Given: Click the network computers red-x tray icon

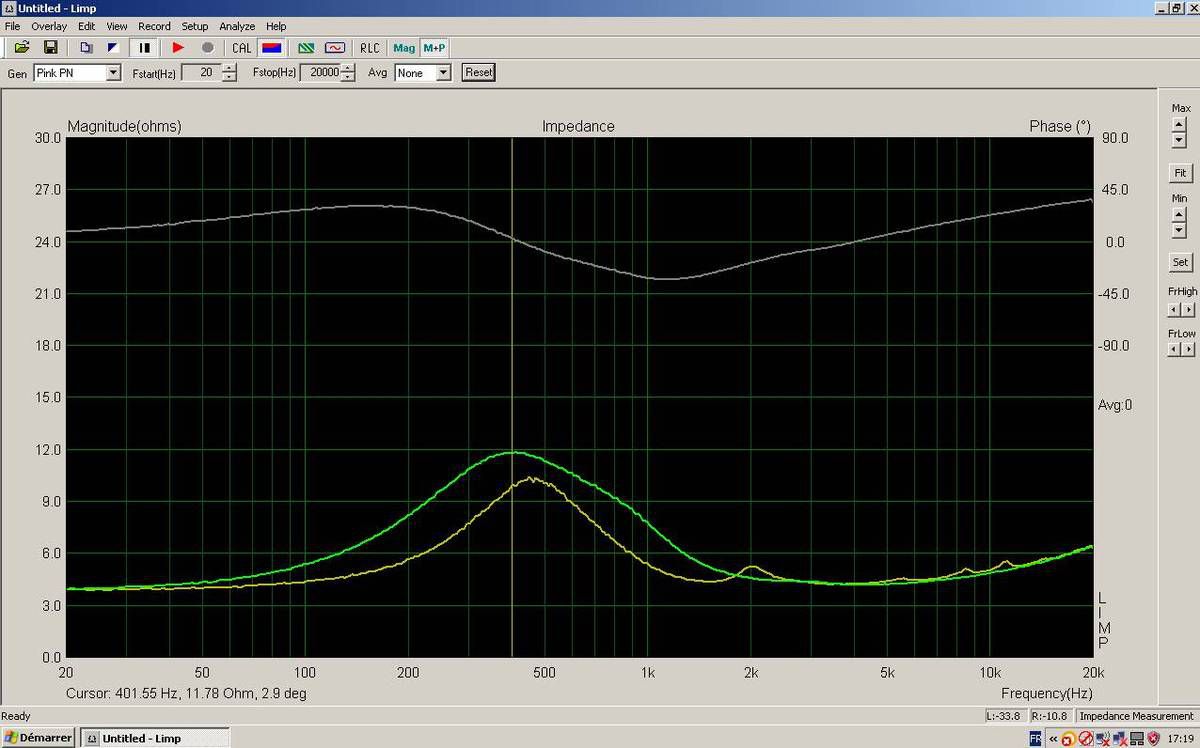Looking at the screenshot, I should click(1119, 738).
